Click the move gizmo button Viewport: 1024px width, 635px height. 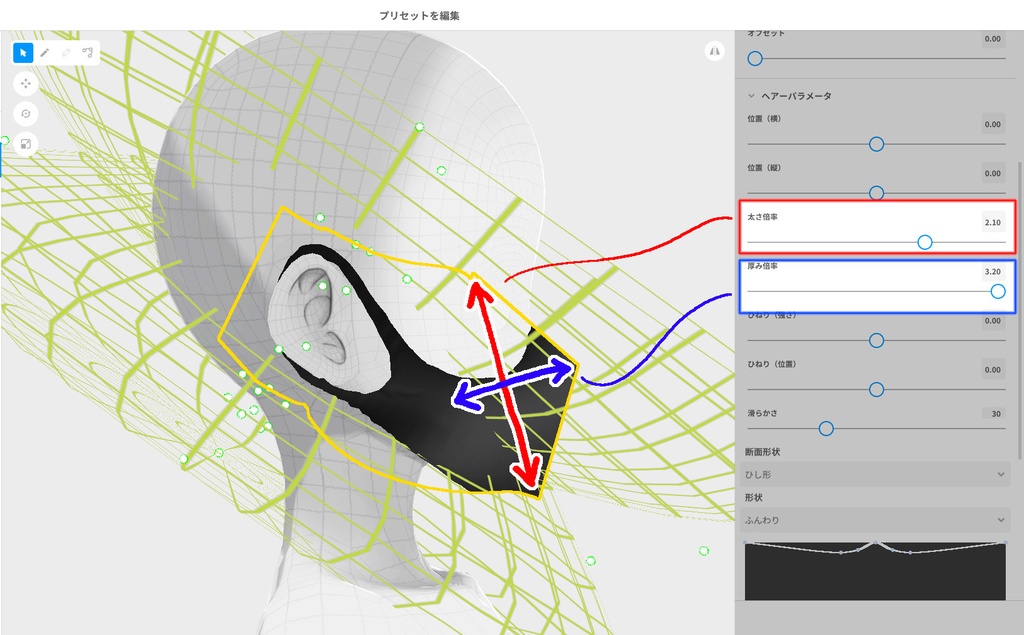25,84
